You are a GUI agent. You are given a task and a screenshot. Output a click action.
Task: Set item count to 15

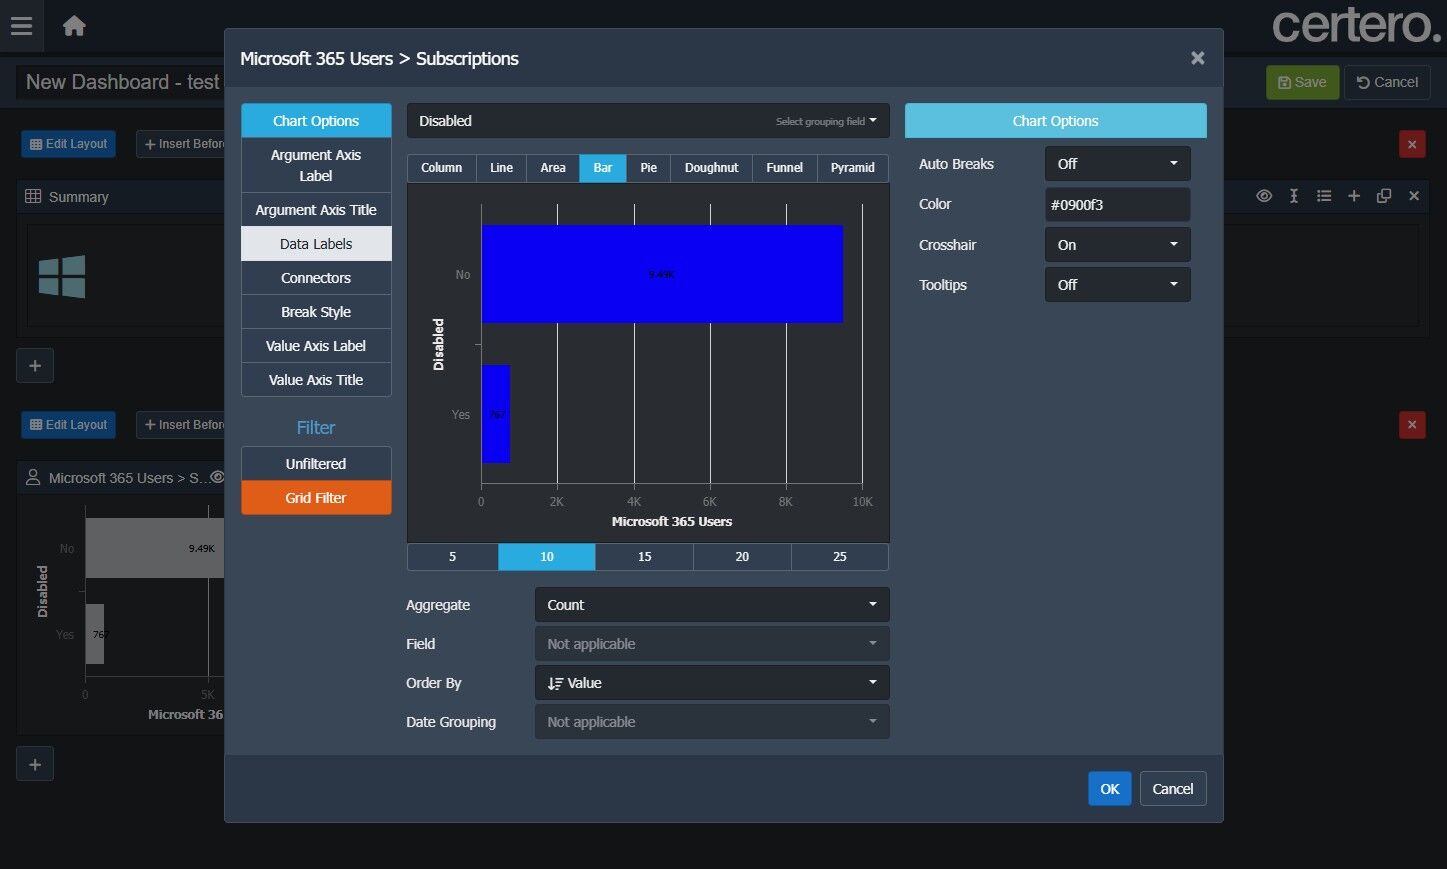(x=644, y=557)
